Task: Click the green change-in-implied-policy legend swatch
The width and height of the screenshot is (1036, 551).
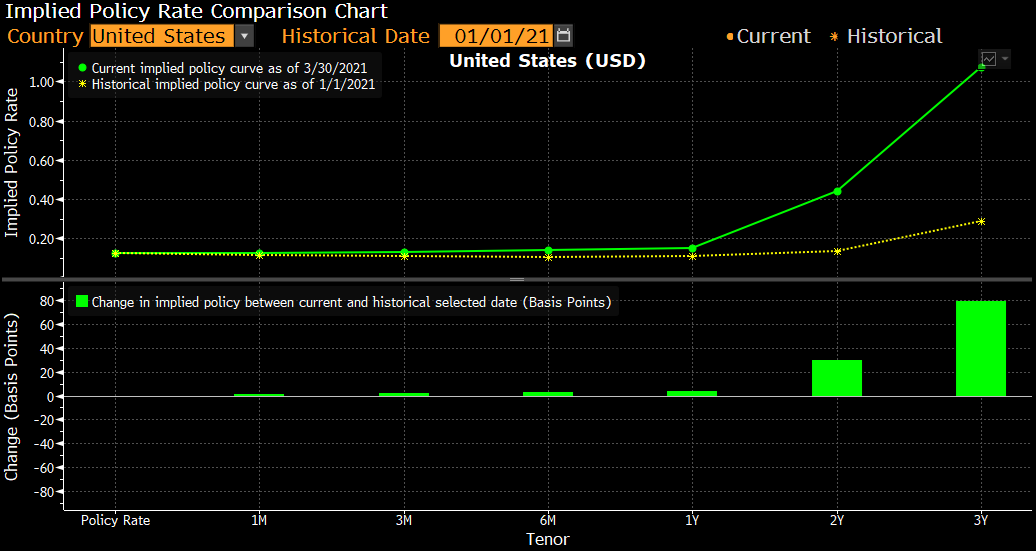Action: click(x=81, y=301)
